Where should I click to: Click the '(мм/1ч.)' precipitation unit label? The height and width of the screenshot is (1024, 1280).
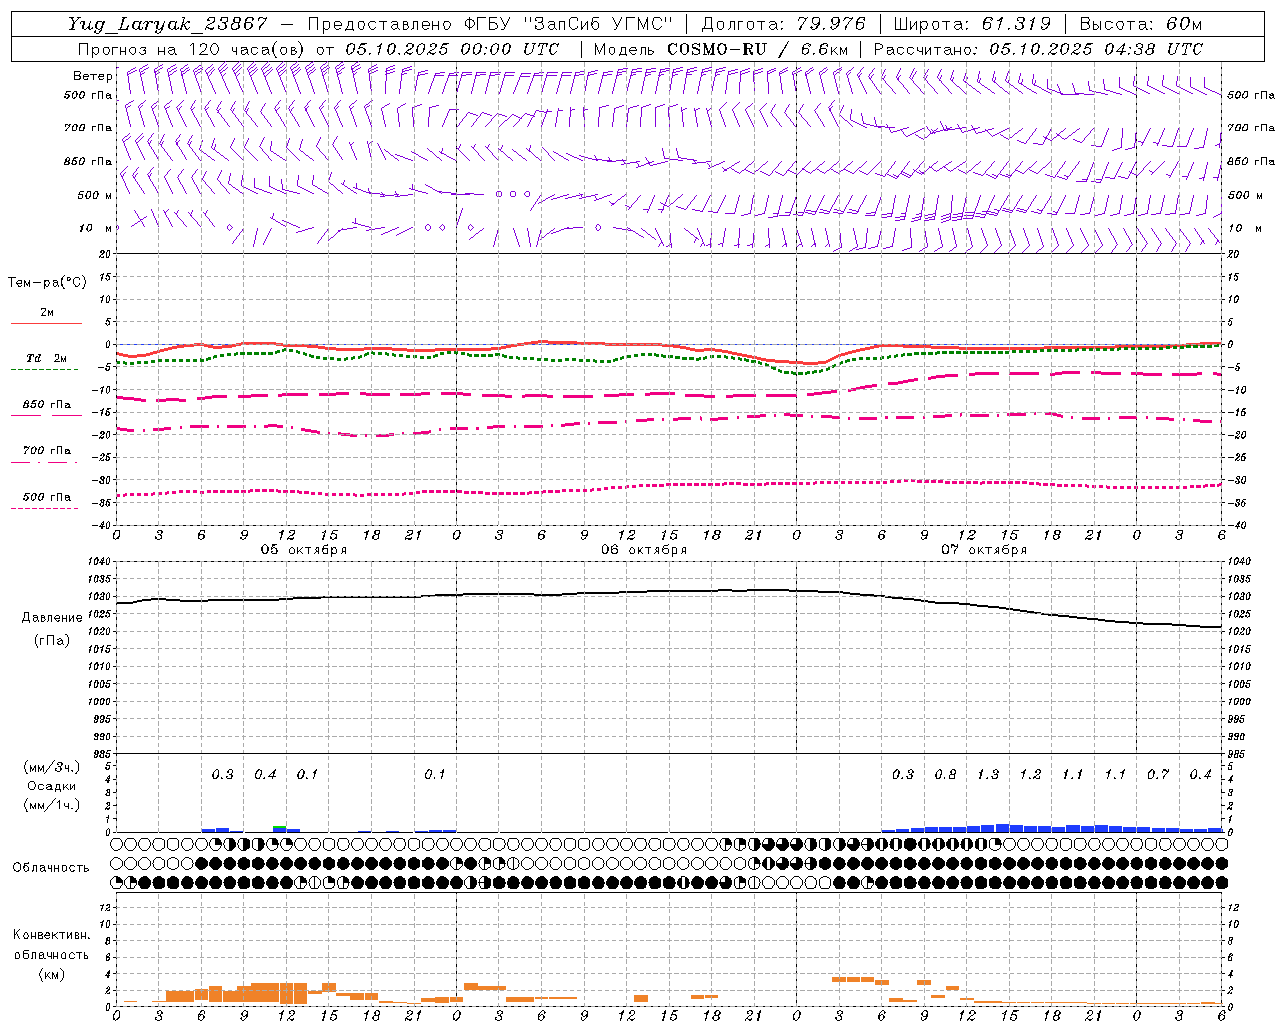coord(51,805)
